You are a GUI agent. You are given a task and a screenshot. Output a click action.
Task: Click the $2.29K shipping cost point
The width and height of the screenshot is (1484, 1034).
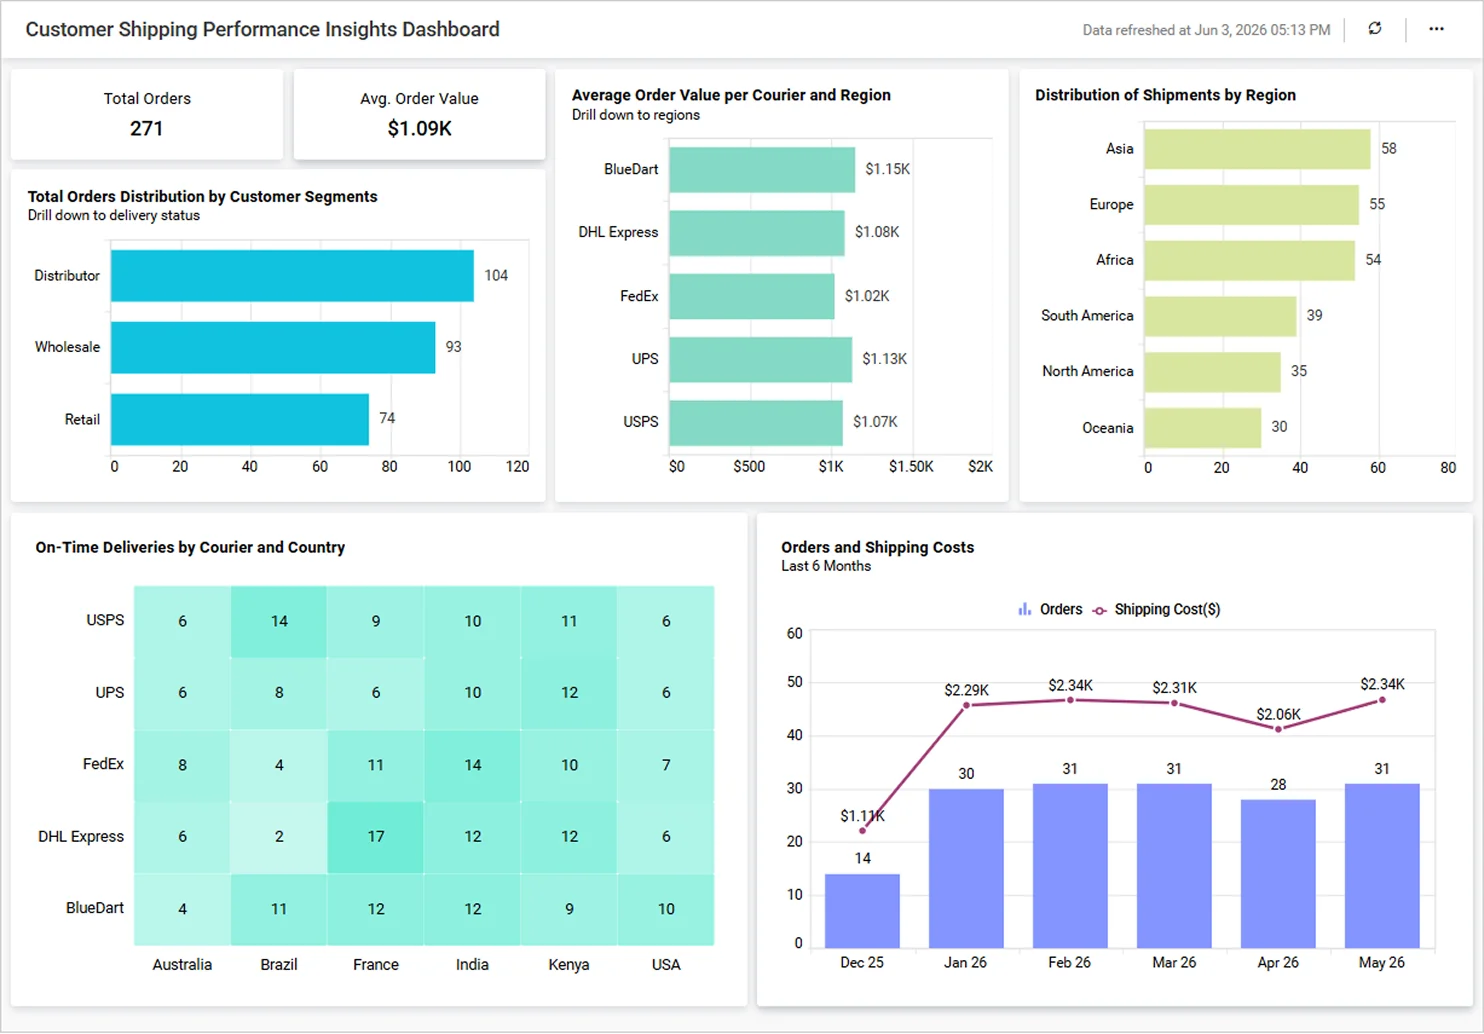point(967,705)
